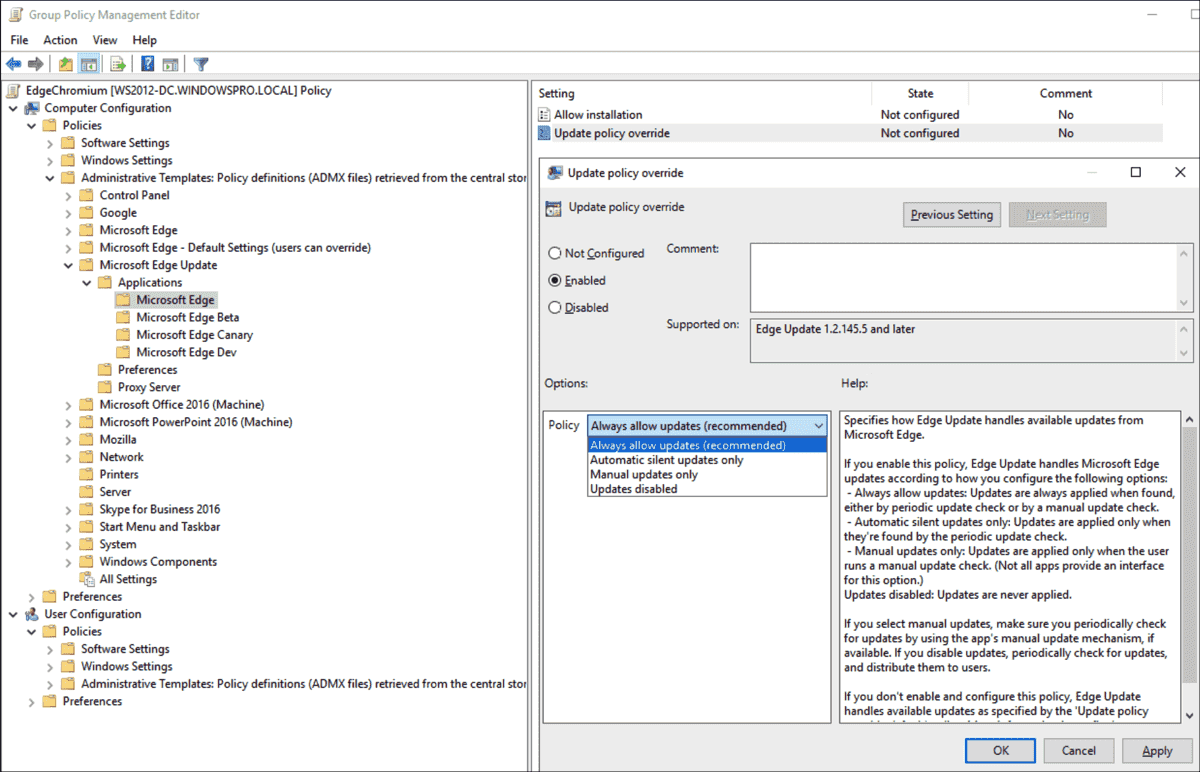Choose Always allow updates (recommended) option
The image size is (1200, 772).
pyautogui.click(x=707, y=445)
